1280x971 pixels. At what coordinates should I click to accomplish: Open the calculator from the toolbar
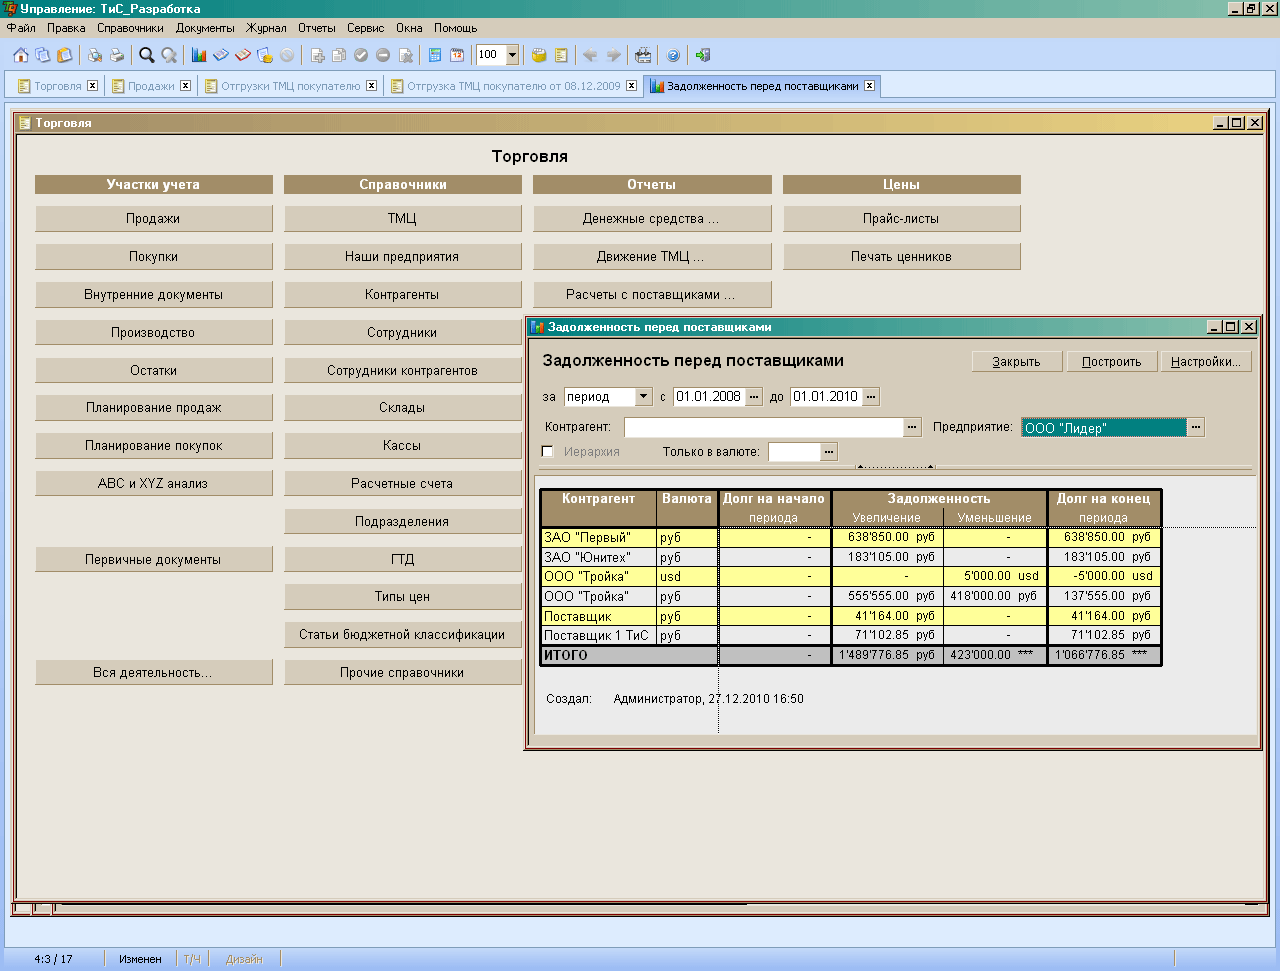435,55
